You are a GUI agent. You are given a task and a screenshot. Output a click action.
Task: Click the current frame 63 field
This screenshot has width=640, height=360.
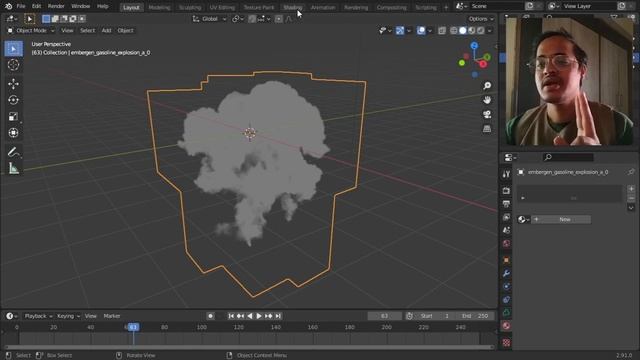384,316
